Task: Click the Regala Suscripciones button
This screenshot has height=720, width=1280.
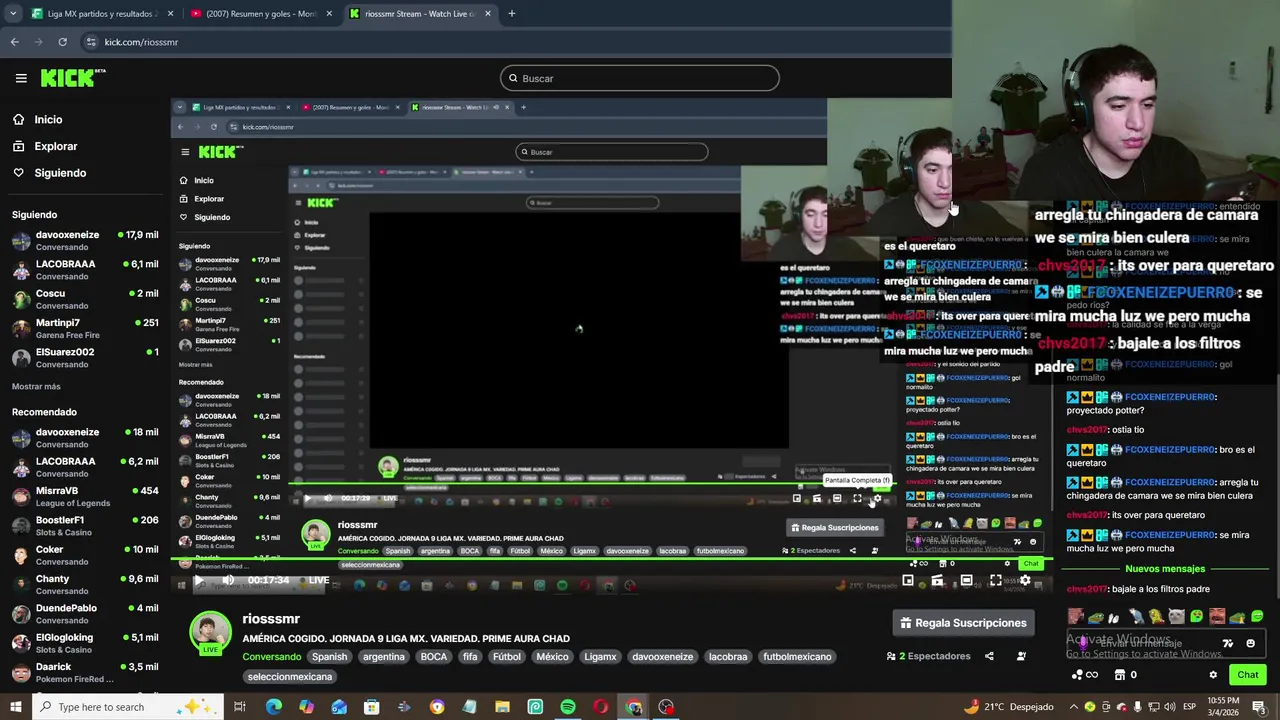Action: [x=963, y=623]
